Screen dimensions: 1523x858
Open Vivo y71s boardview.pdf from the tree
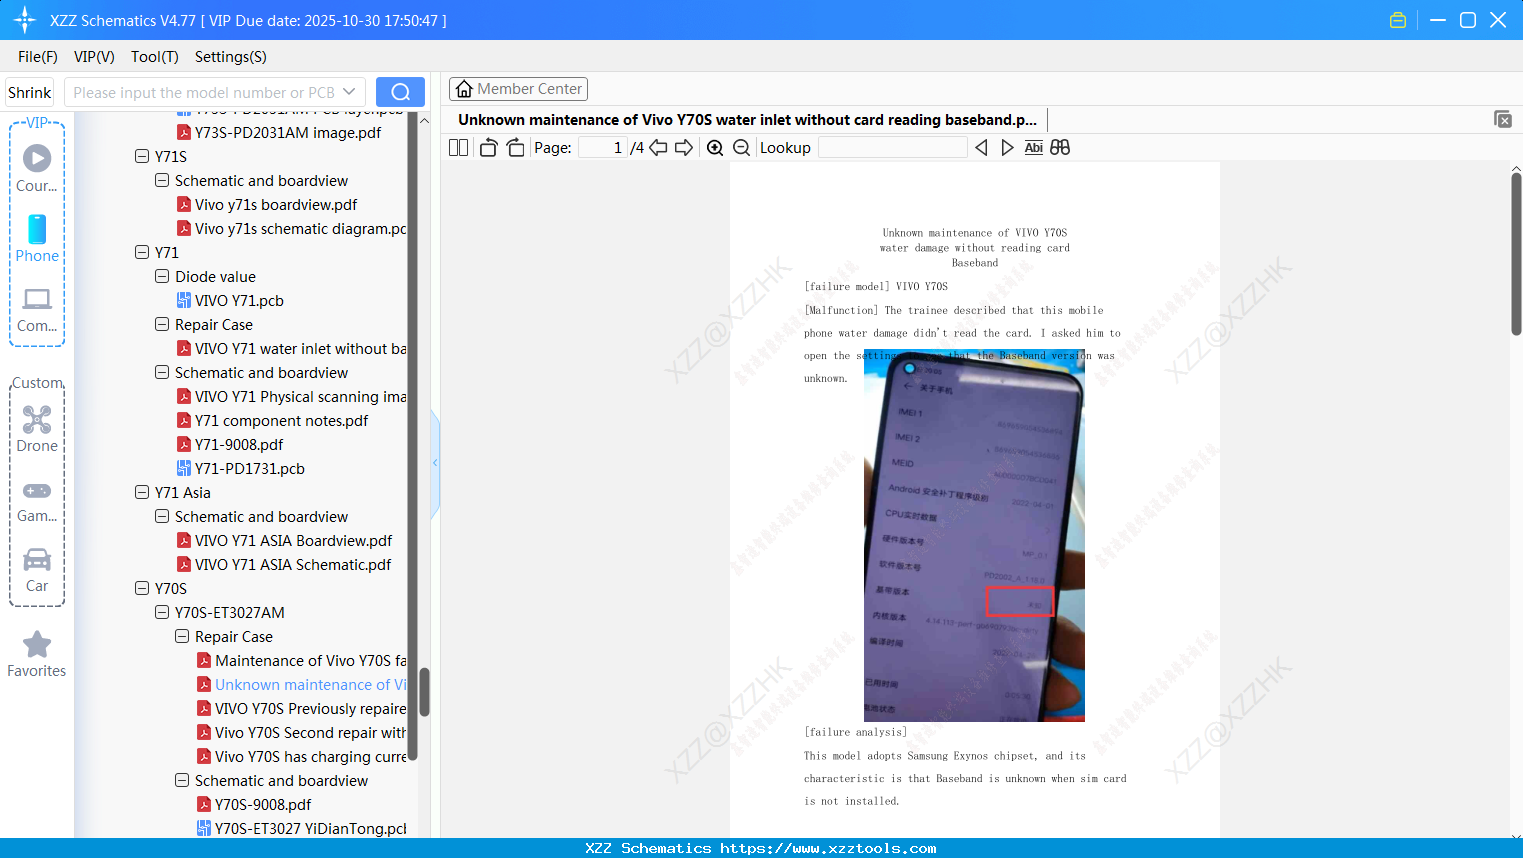(277, 204)
